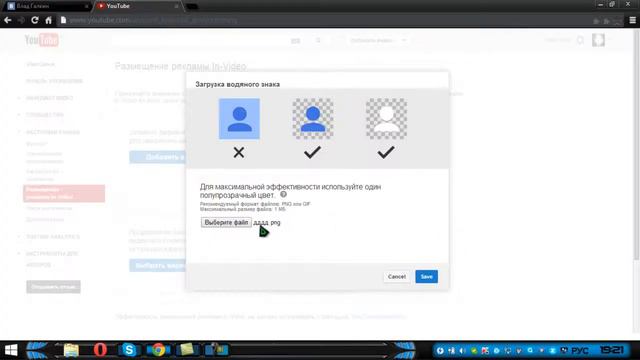The height and width of the screenshot is (360, 640).
Task: Click the gray button at sidebar bottom
Action: point(53,287)
